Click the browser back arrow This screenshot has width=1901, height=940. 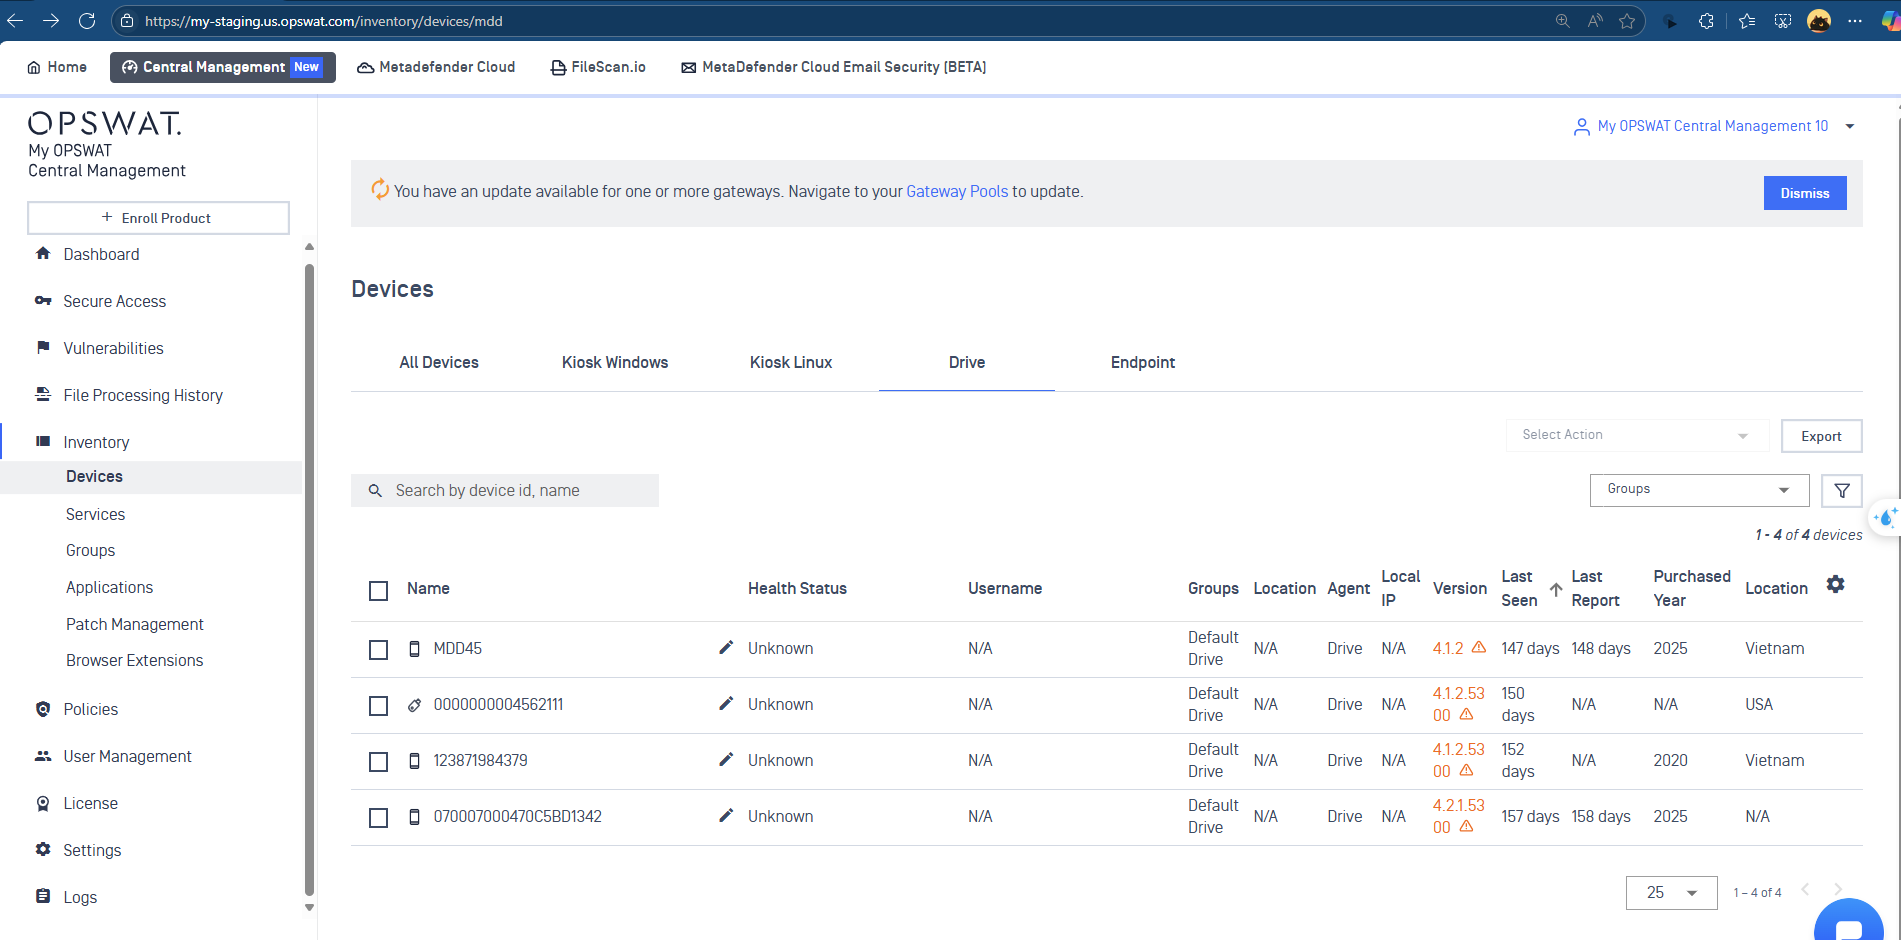(15, 20)
